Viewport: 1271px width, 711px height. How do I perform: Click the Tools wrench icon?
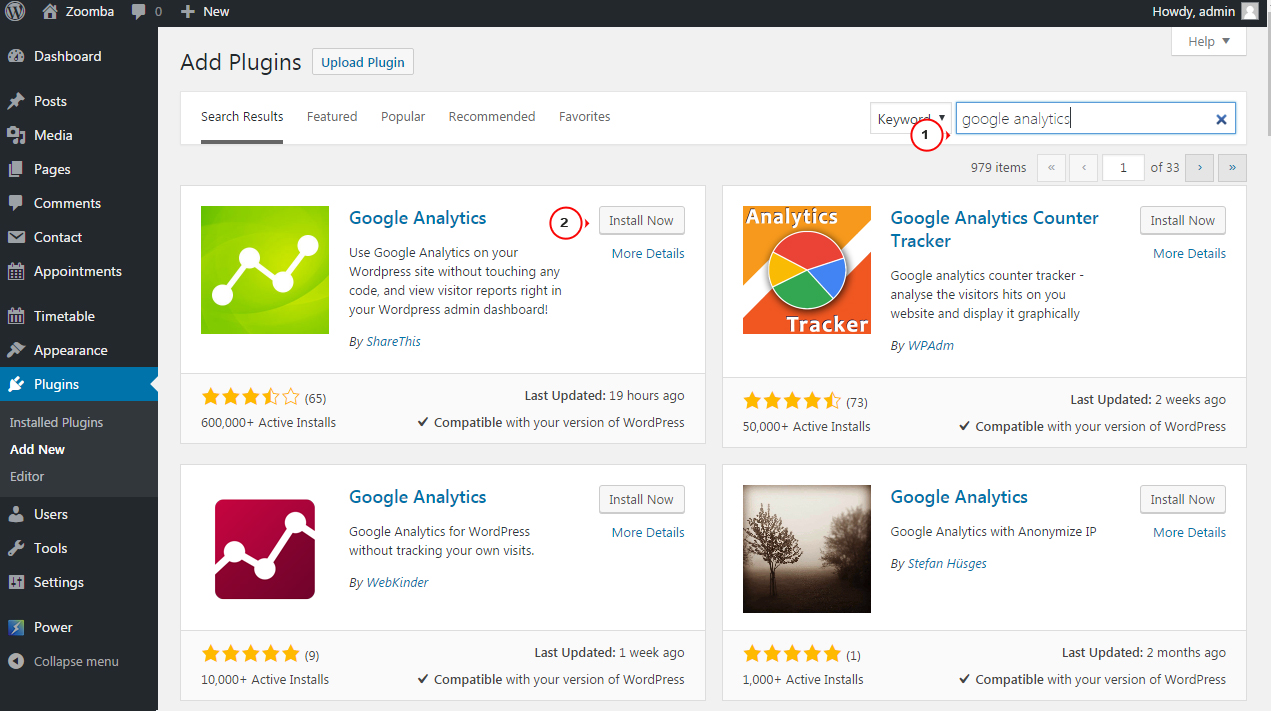(x=16, y=548)
